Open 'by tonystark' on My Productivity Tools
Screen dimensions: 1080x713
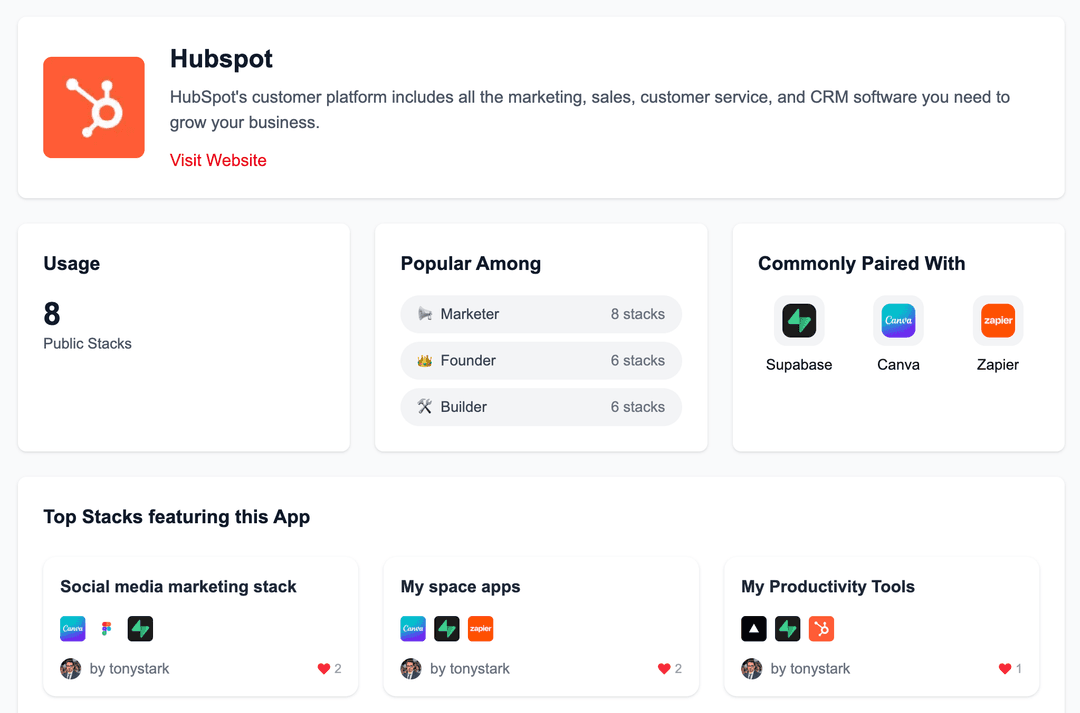click(x=810, y=668)
